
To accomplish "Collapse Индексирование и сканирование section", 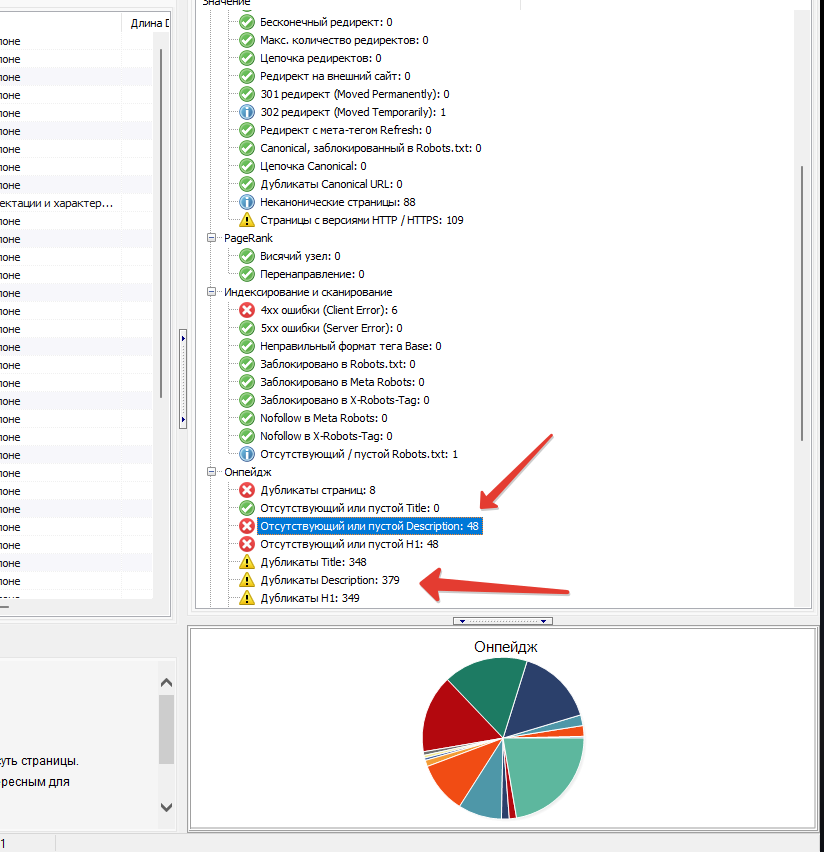I will click(x=212, y=292).
